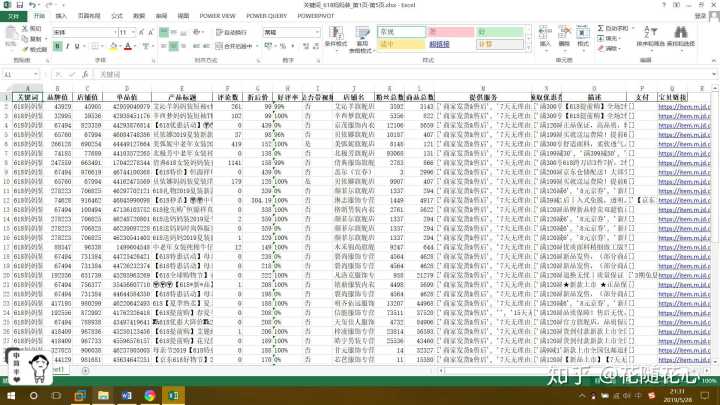Click the AutoSum sigma icon

point(601,28)
